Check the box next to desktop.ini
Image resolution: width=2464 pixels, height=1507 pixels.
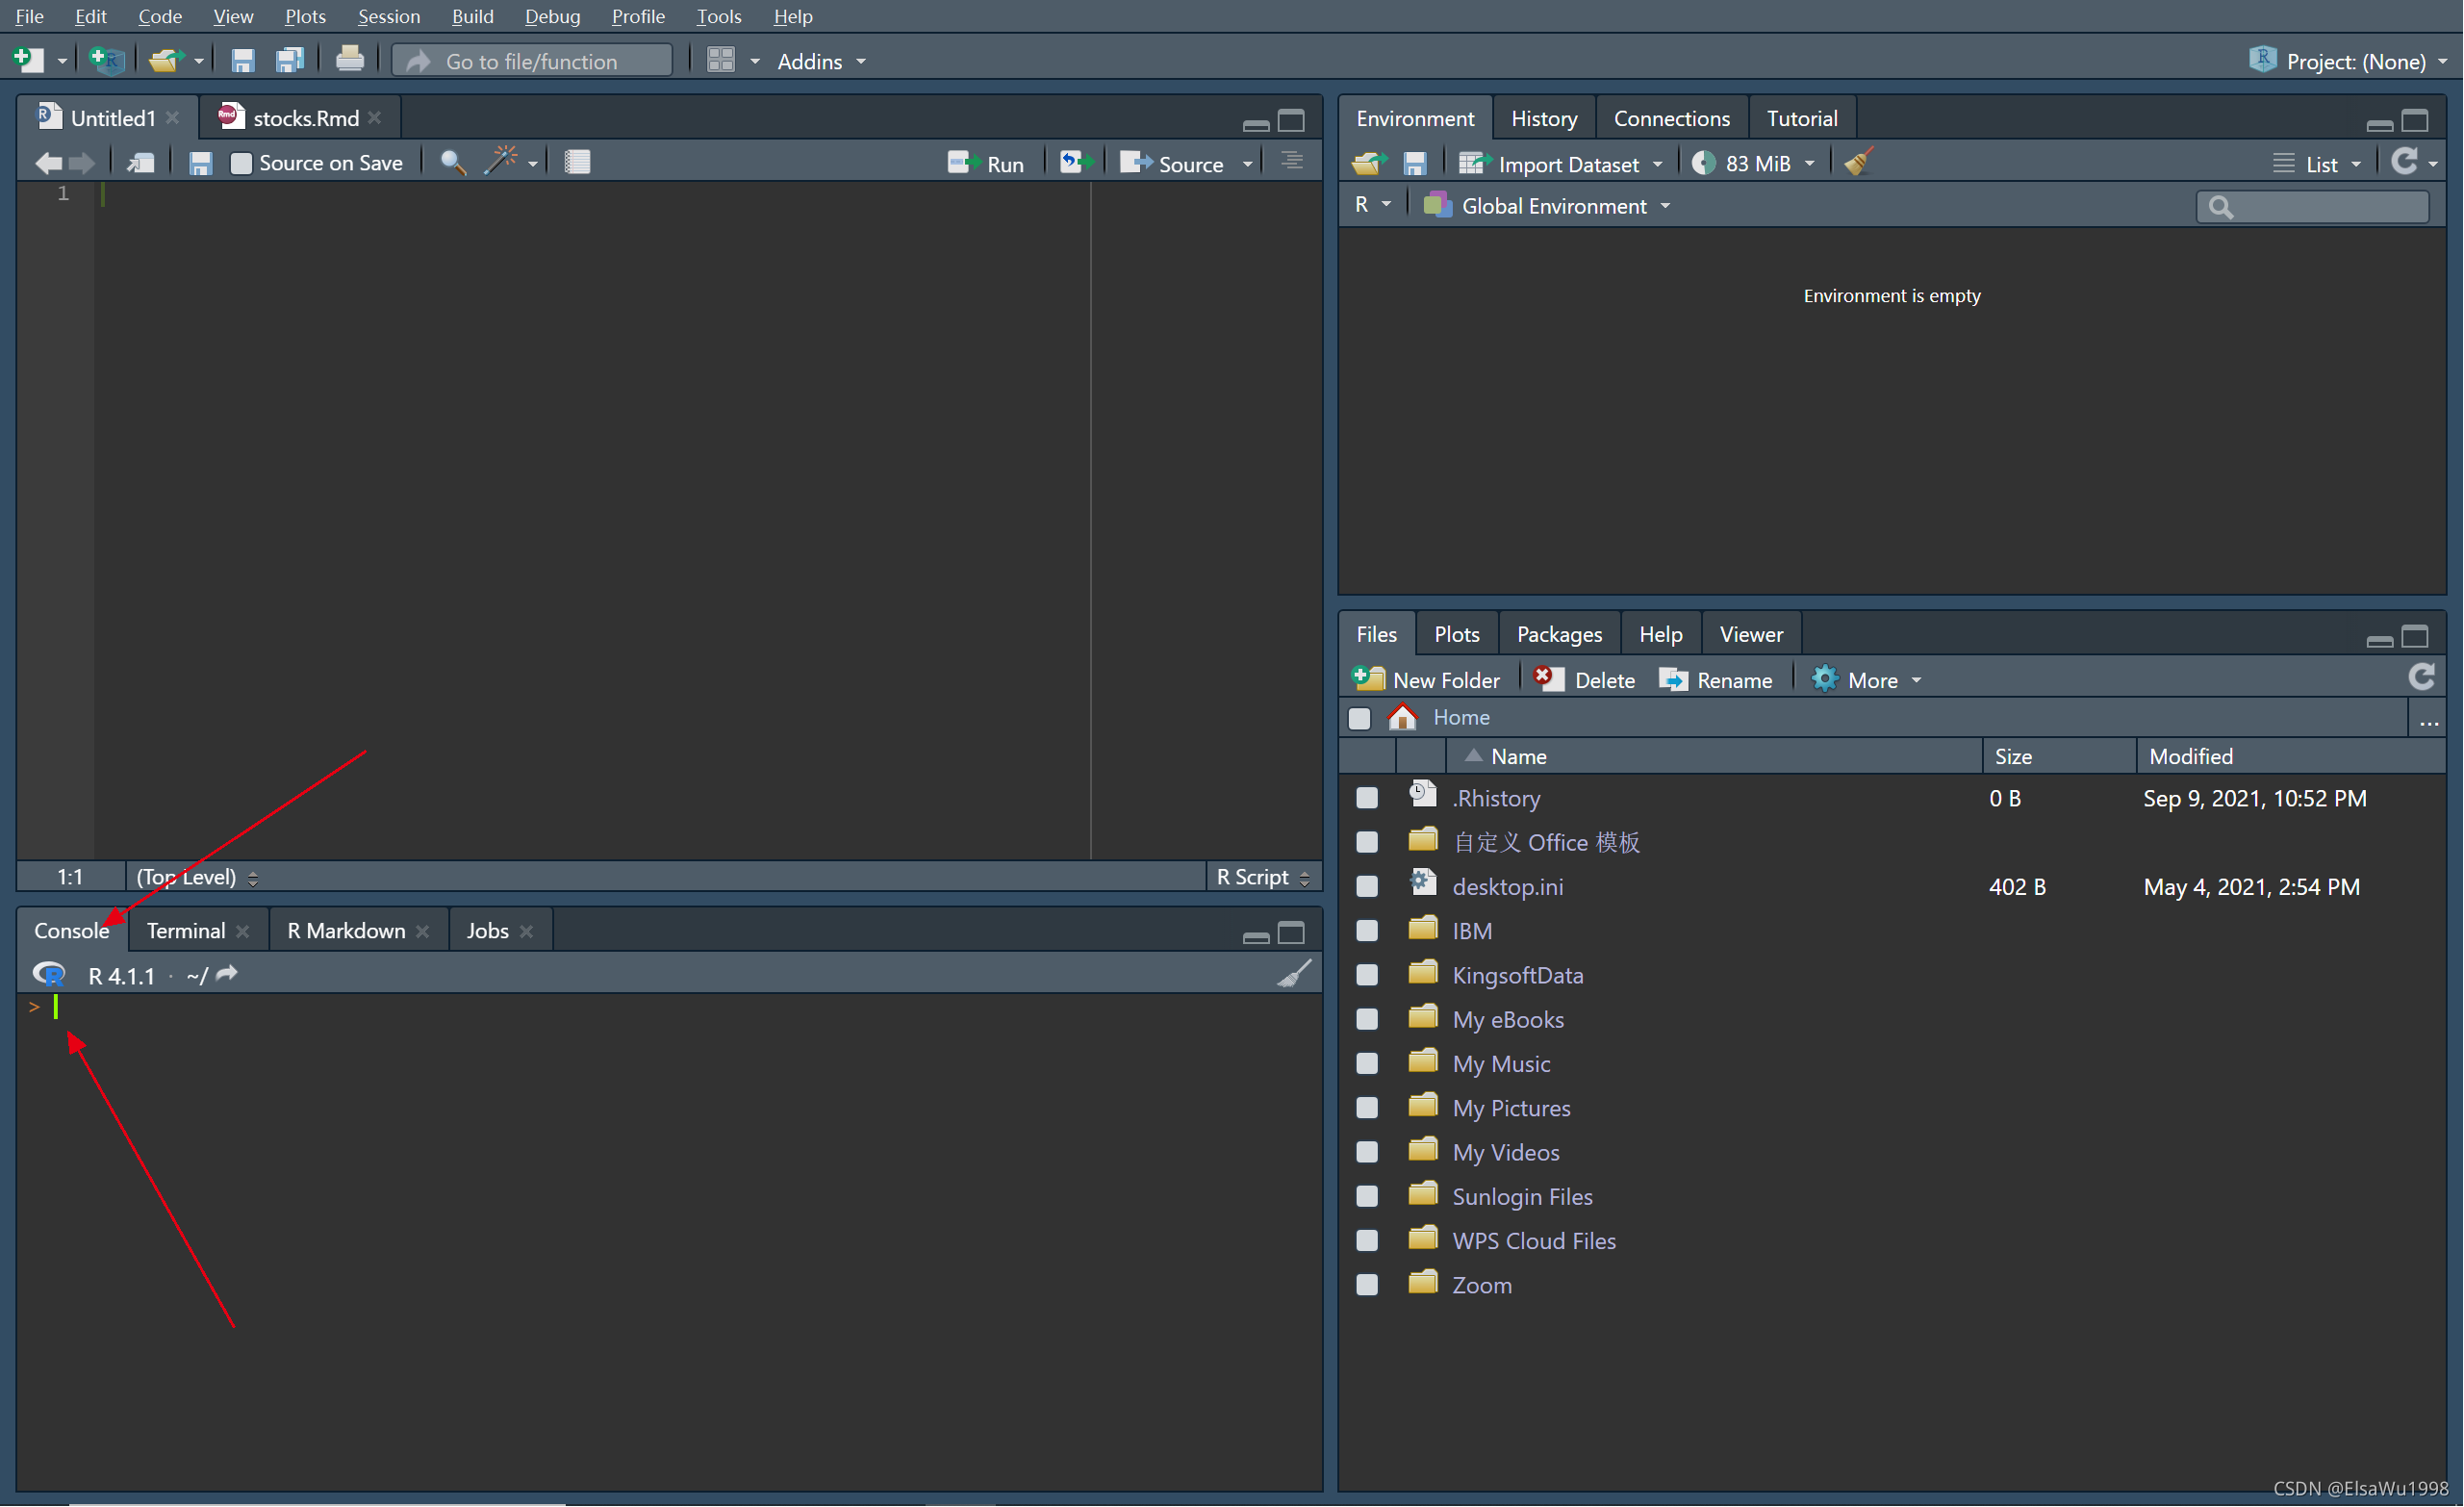click(x=1367, y=886)
